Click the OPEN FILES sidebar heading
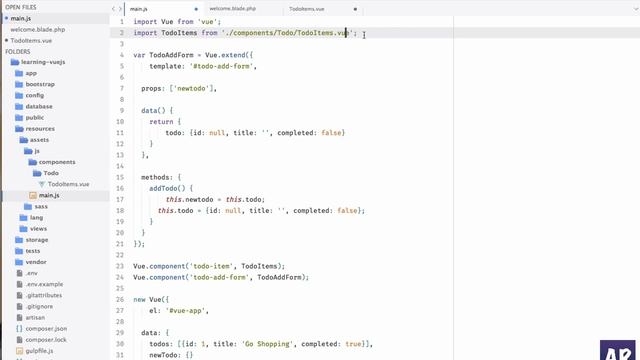The height and width of the screenshot is (360, 640). click(20, 7)
